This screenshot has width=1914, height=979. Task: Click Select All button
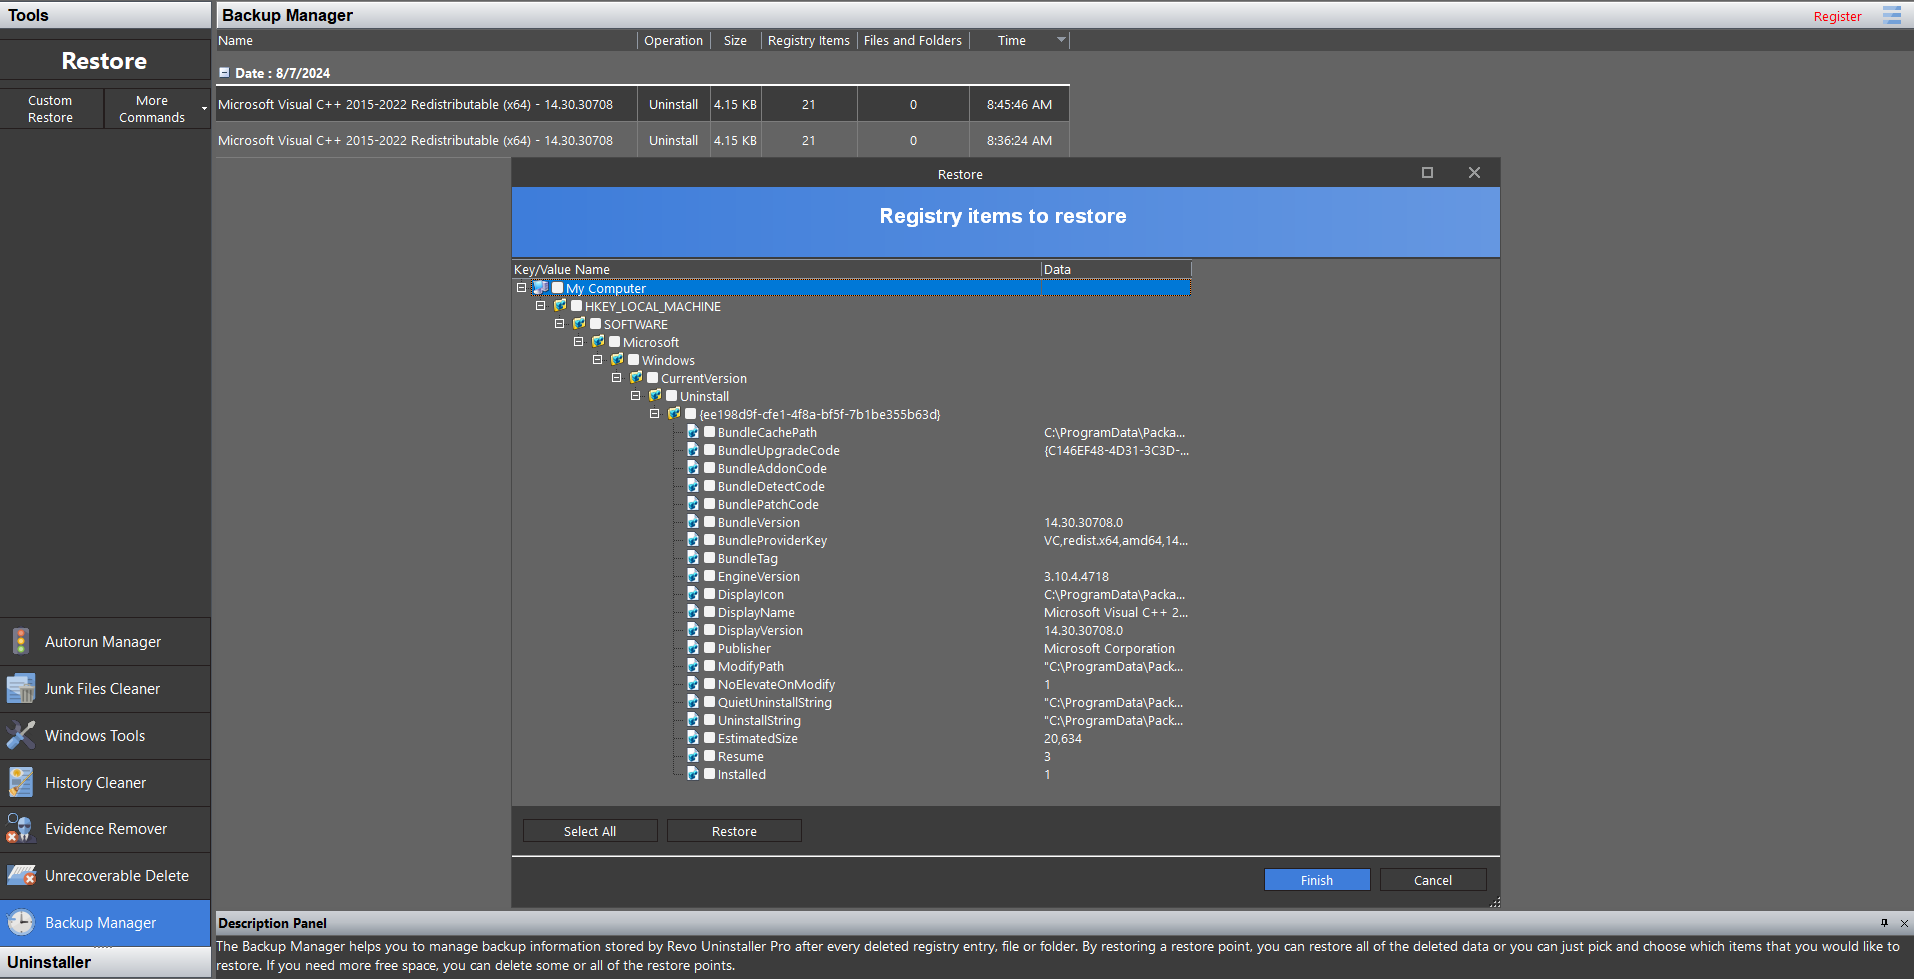pyautogui.click(x=590, y=831)
